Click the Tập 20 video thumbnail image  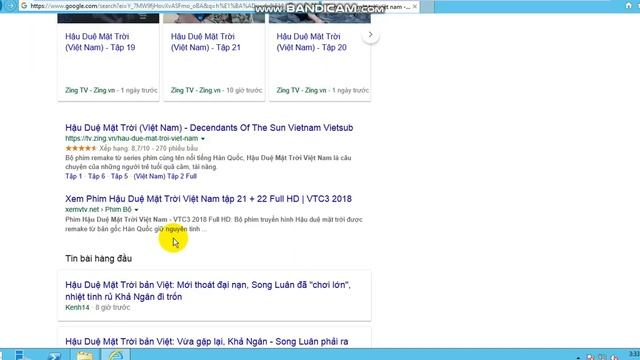[x=320, y=18]
